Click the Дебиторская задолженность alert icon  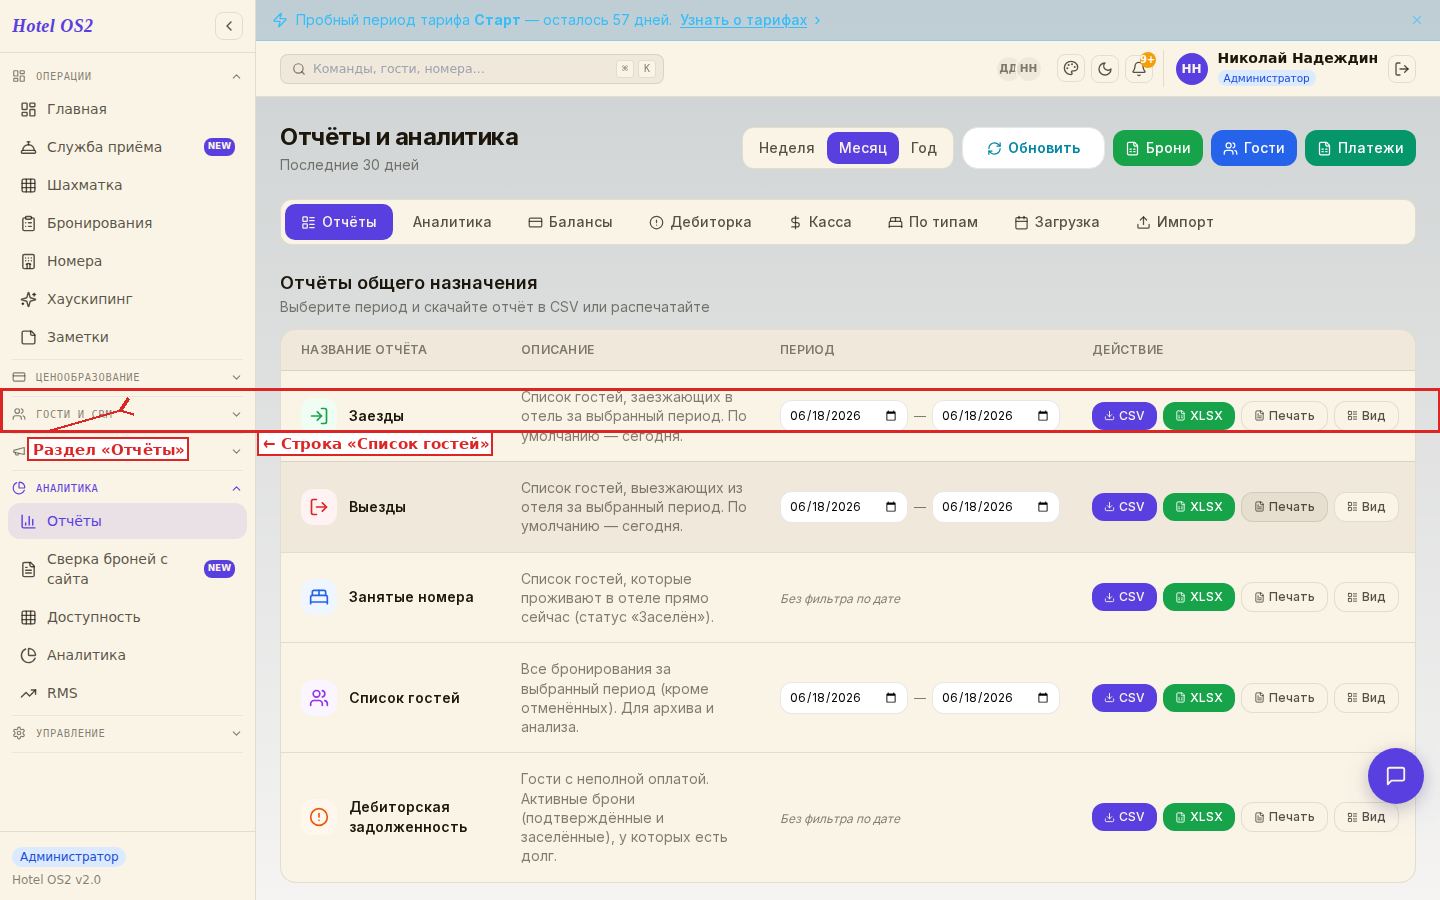[319, 817]
